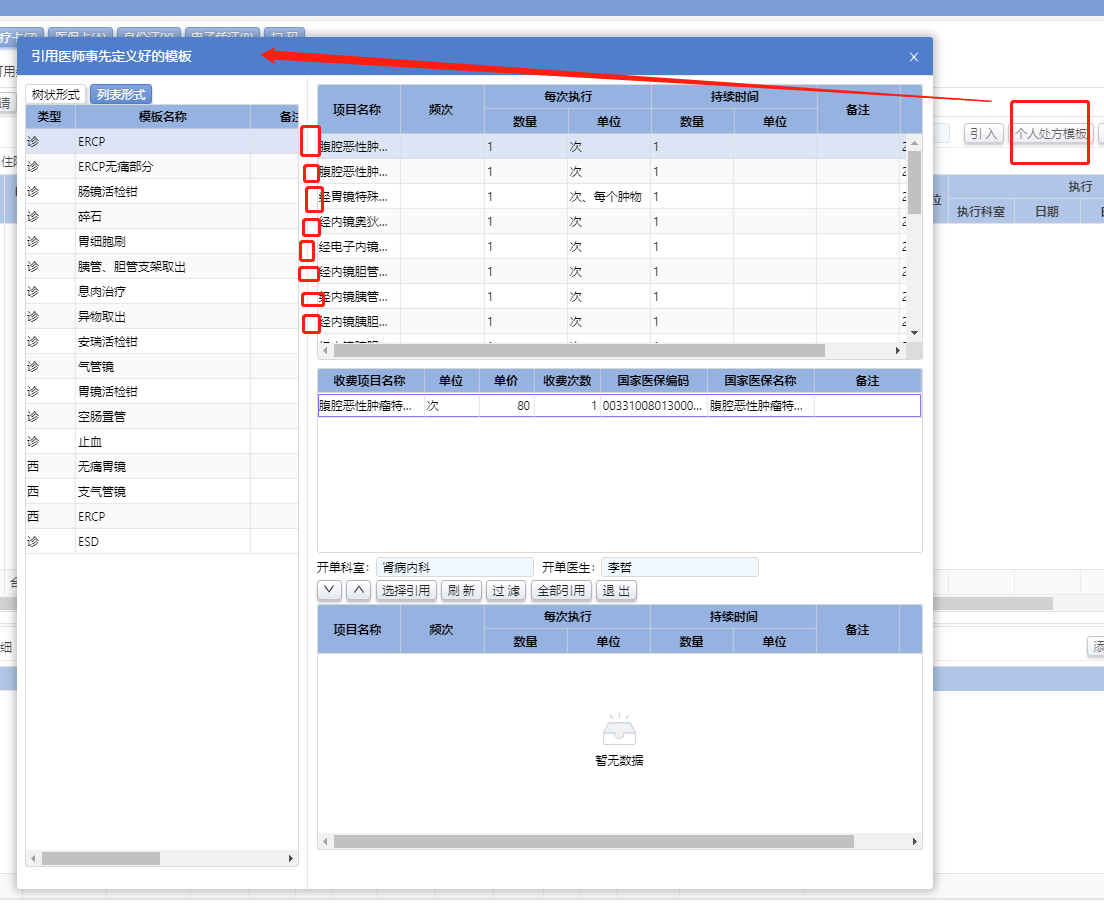Click right arrow of bottom table scrollbar
This screenshot has width=1104, height=903.
coord(915,842)
